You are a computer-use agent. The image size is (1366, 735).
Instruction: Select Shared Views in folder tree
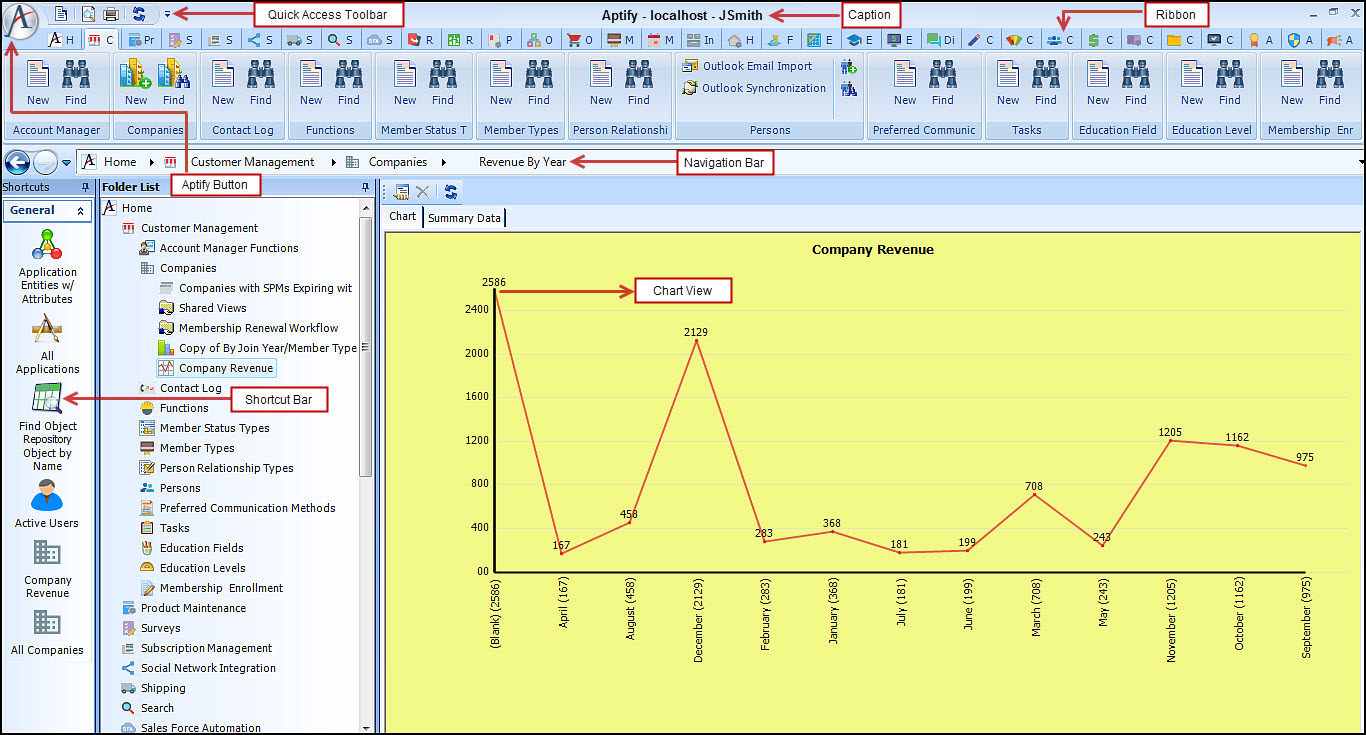click(x=212, y=308)
